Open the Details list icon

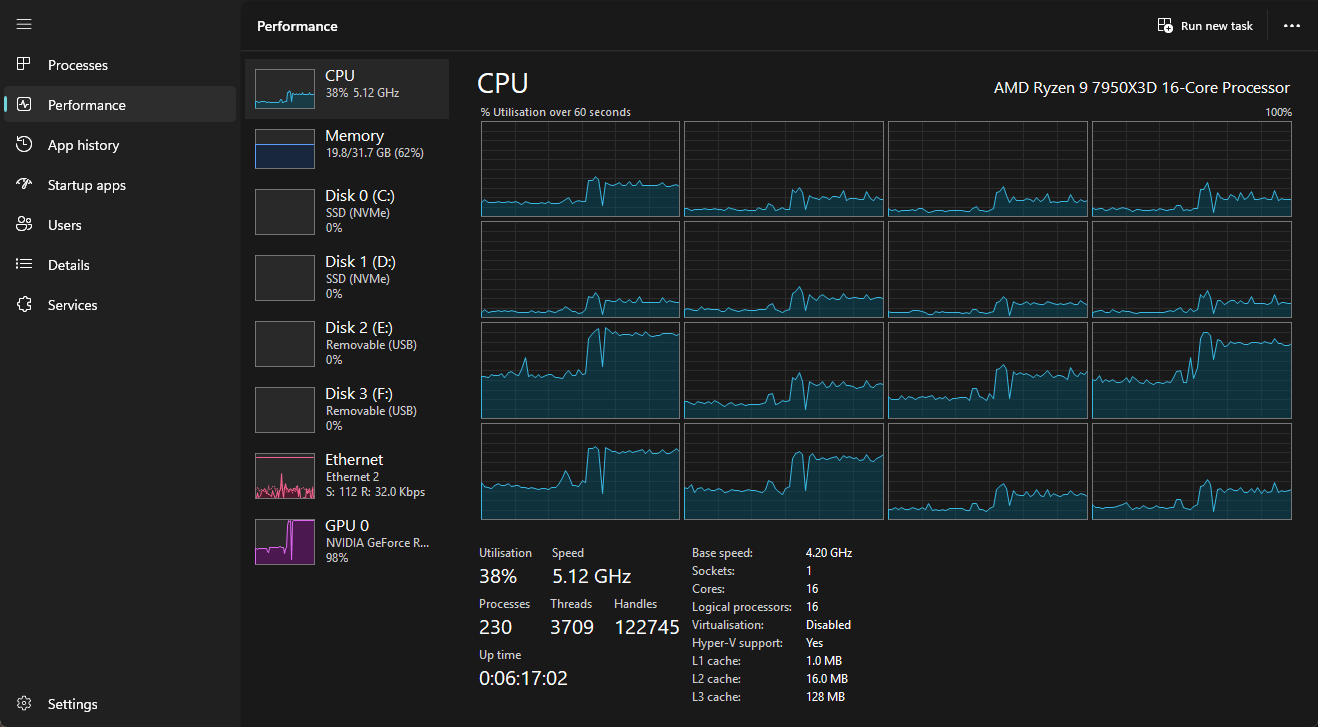[25, 265]
